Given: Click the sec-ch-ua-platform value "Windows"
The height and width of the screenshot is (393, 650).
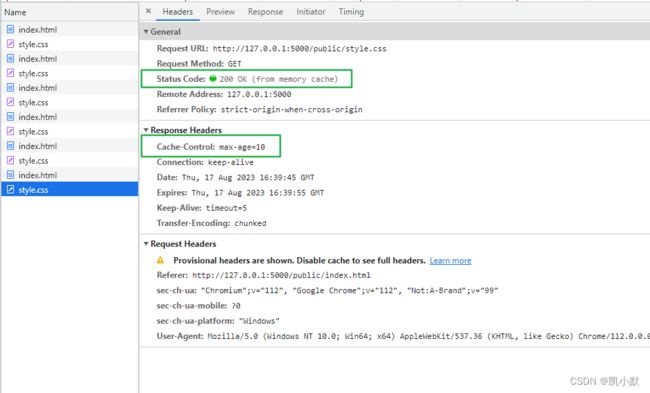Looking at the screenshot, I should tap(259, 321).
